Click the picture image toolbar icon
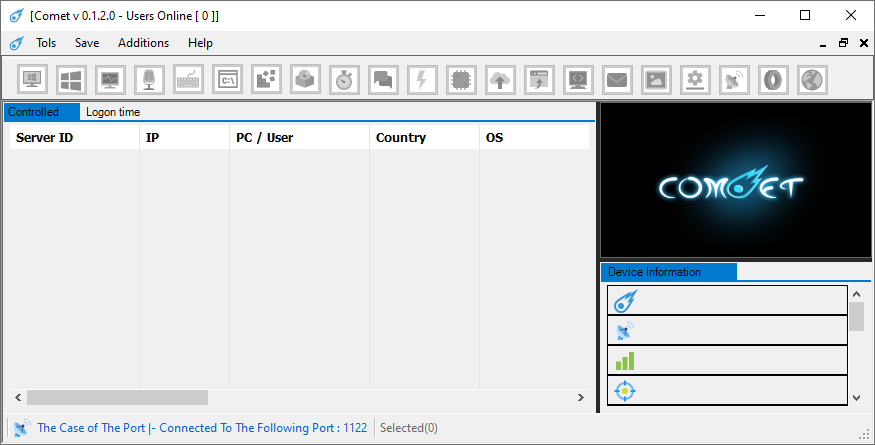This screenshot has height=445, width=875. point(656,79)
